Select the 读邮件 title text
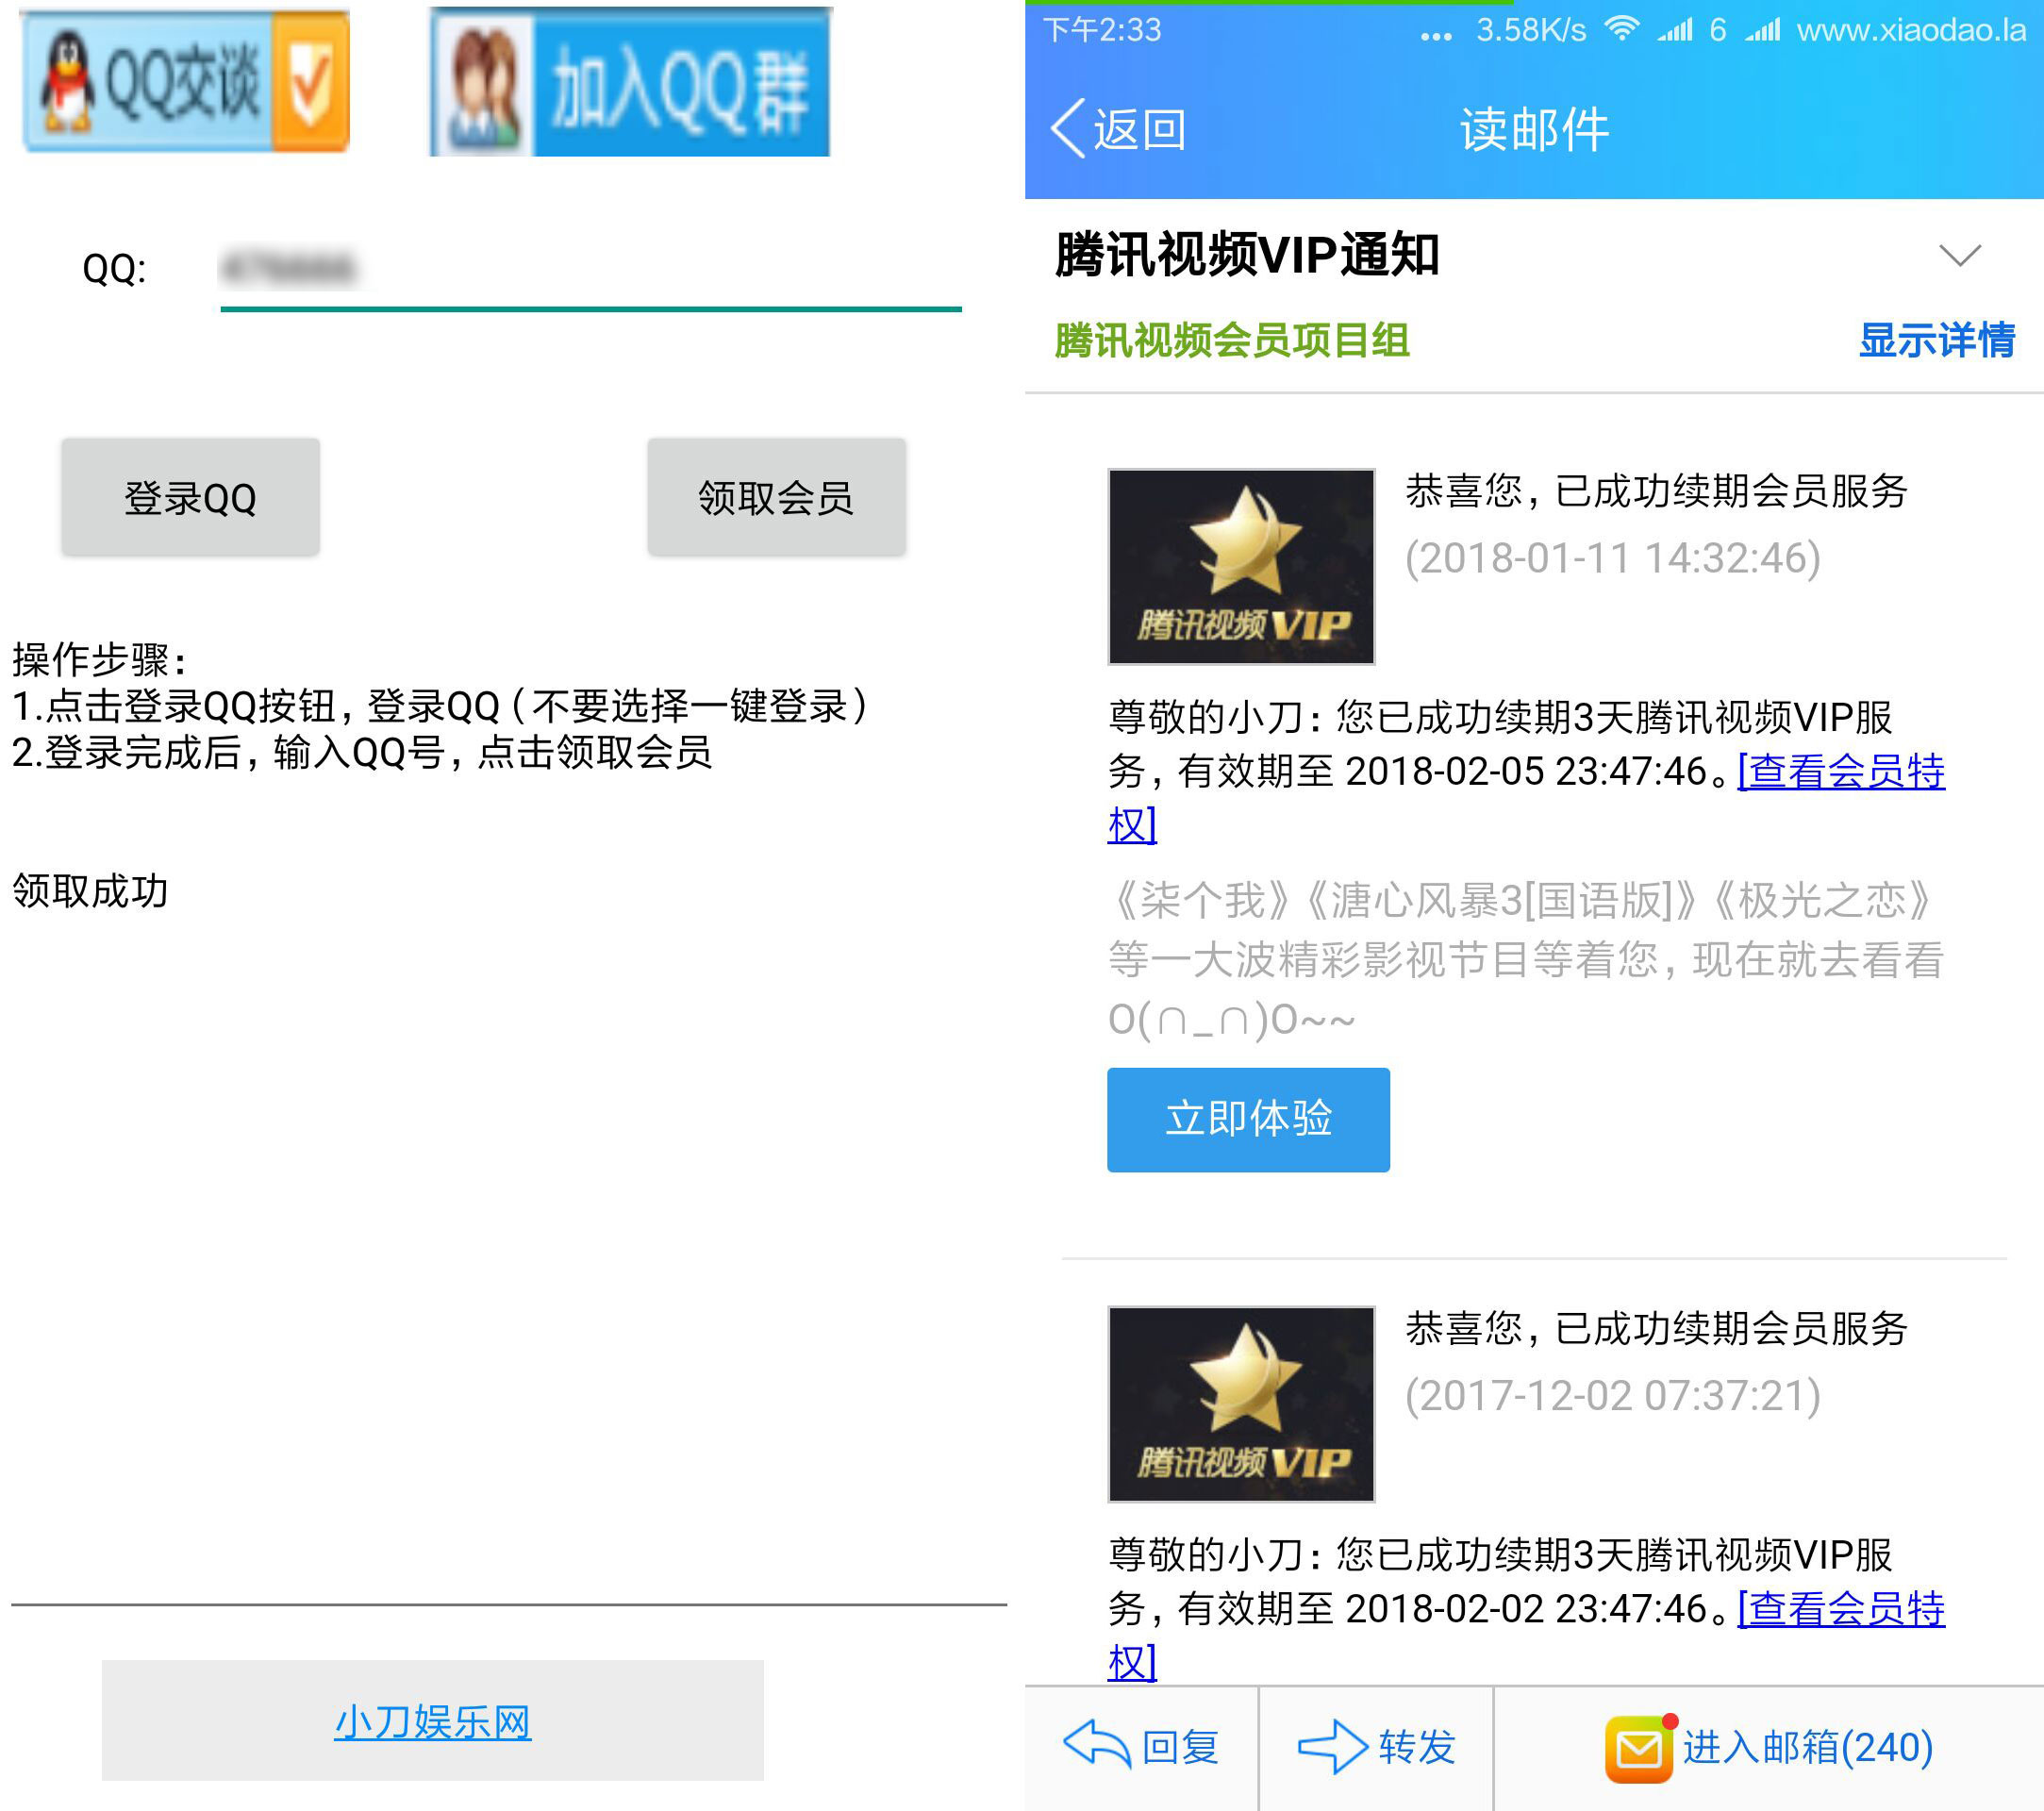The height and width of the screenshot is (1811, 2044). (x=1535, y=130)
